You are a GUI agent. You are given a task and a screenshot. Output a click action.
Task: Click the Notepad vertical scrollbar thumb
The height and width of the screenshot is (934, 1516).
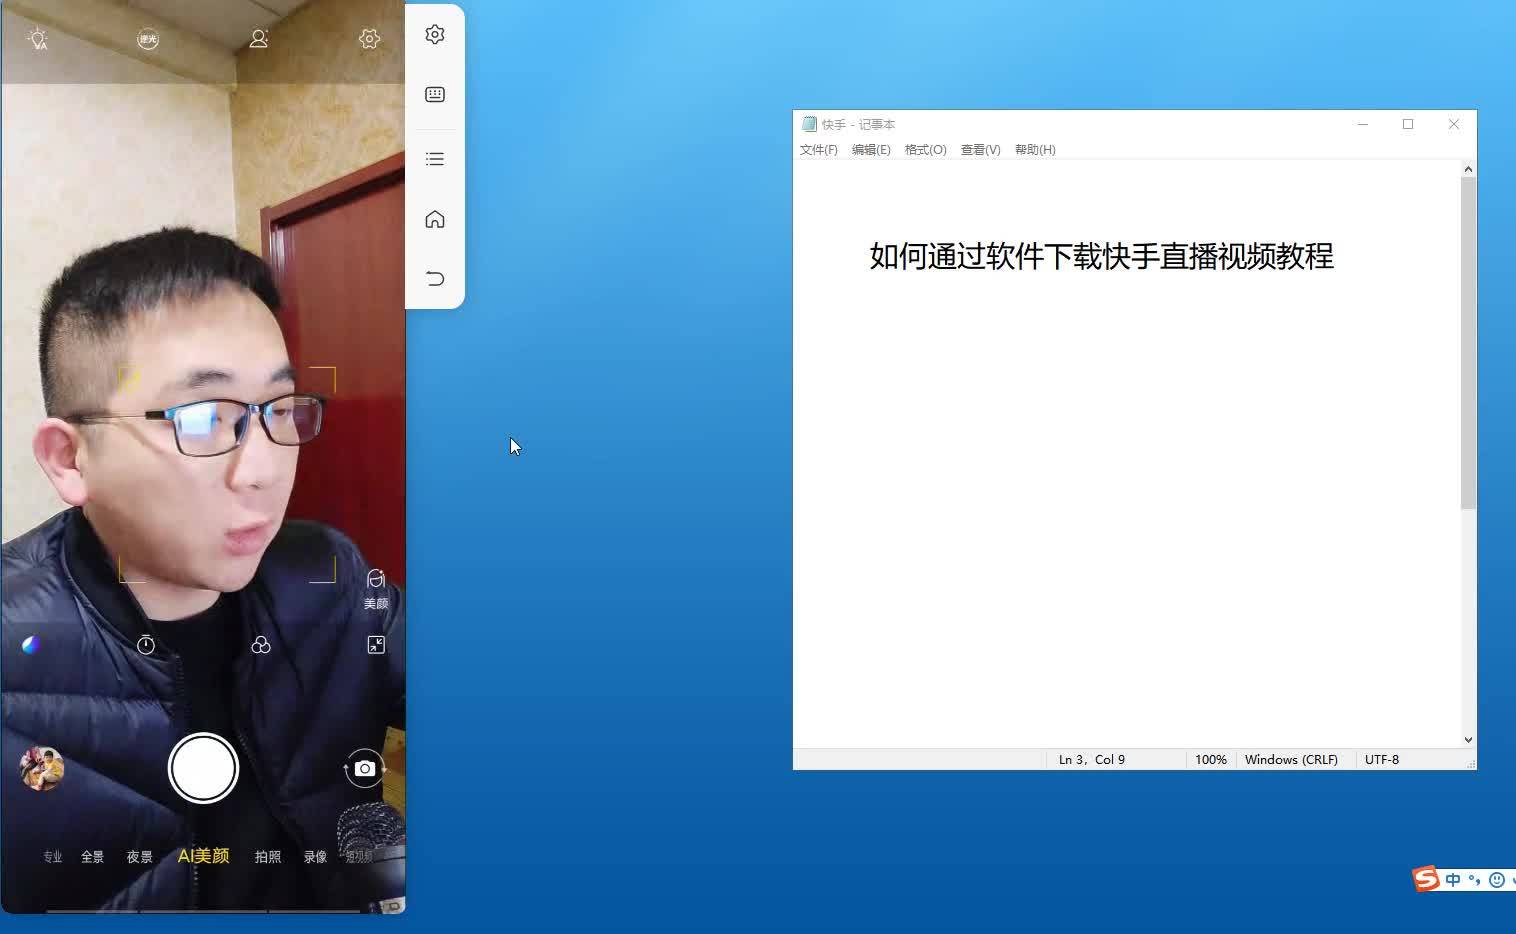pos(1468,344)
